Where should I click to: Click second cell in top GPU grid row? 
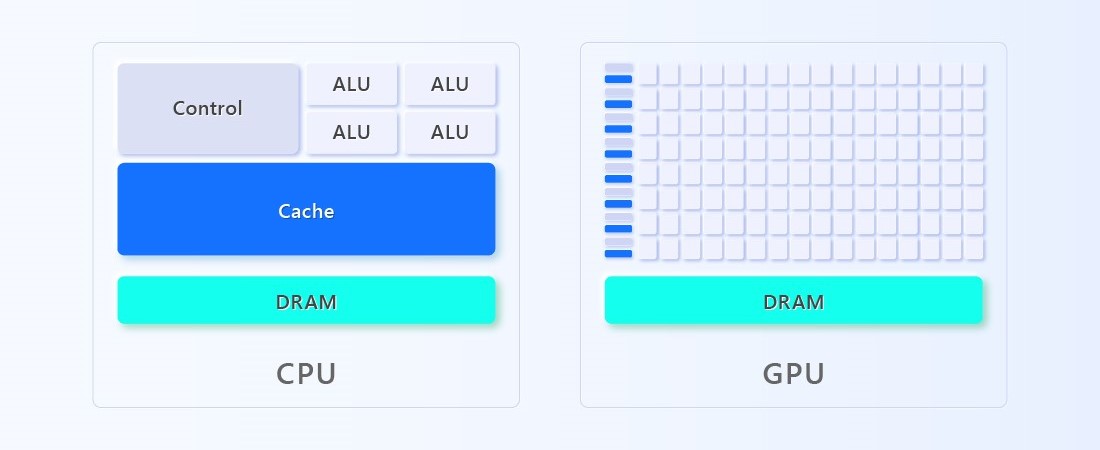point(670,75)
